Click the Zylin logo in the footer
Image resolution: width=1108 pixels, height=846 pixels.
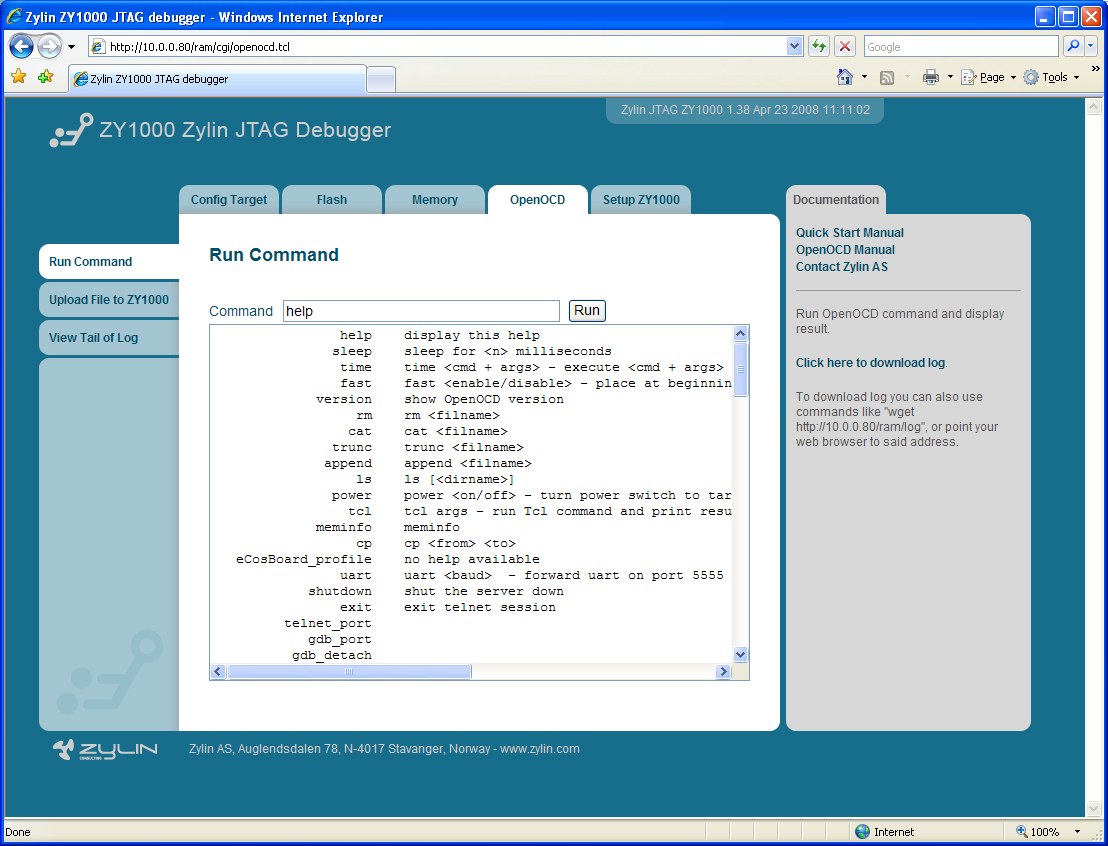[105, 750]
